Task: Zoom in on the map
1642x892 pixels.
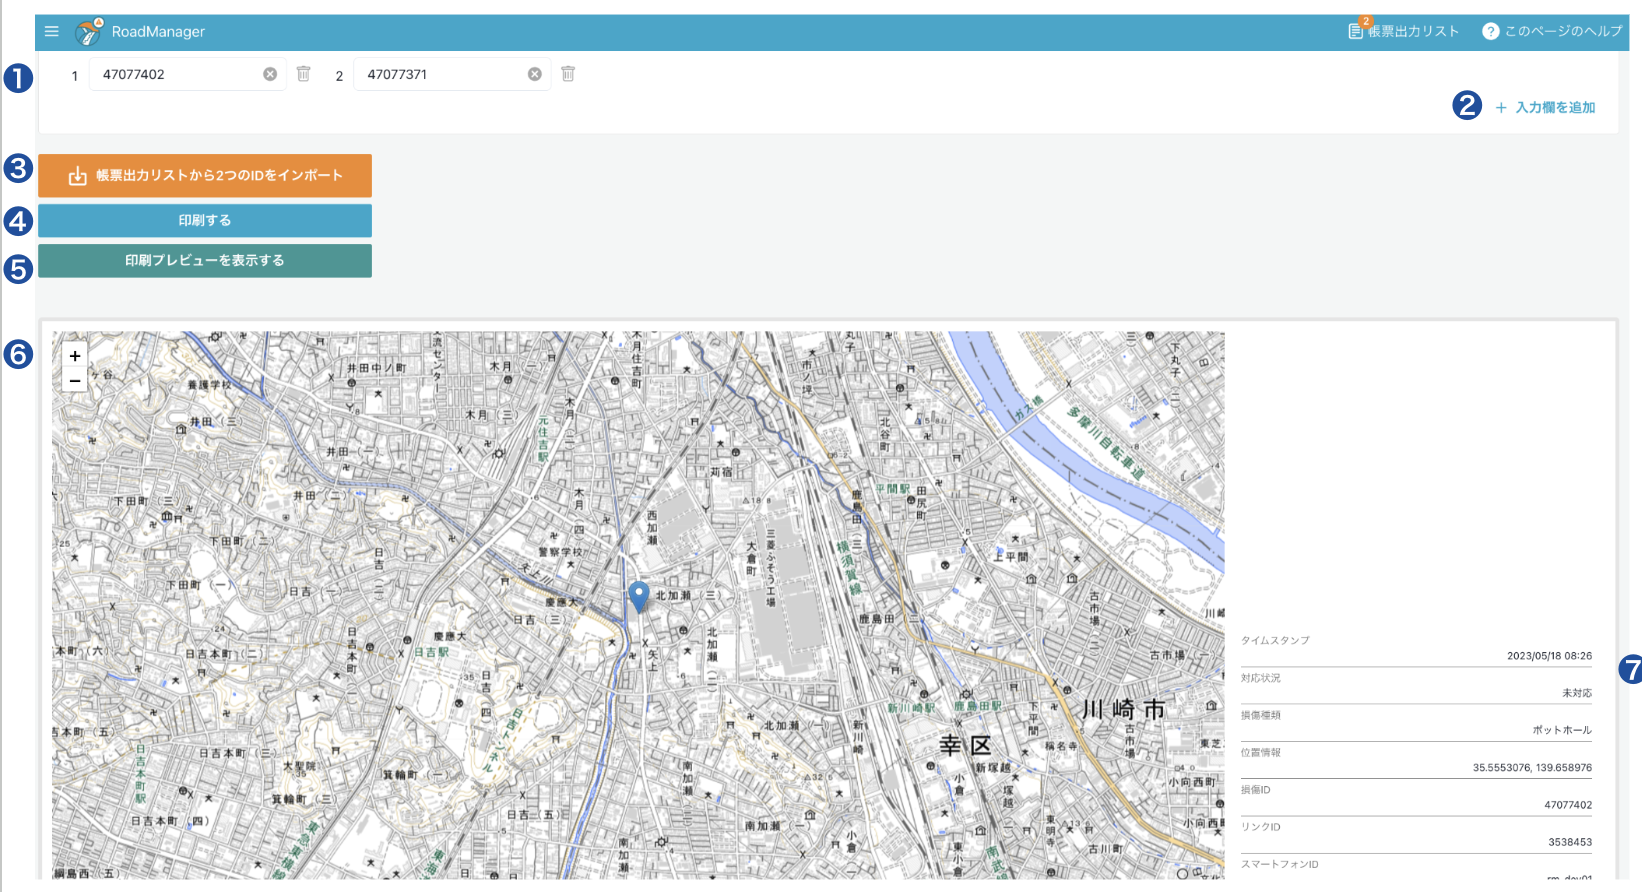Action: coord(75,356)
